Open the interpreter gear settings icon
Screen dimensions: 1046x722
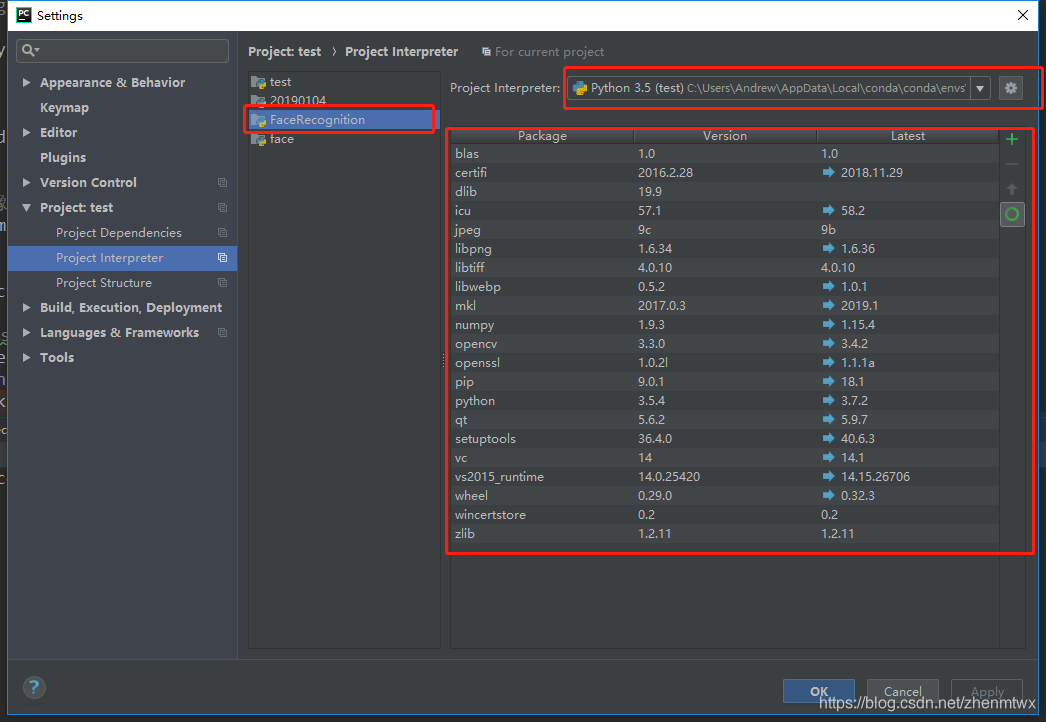click(x=1011, y=88)
